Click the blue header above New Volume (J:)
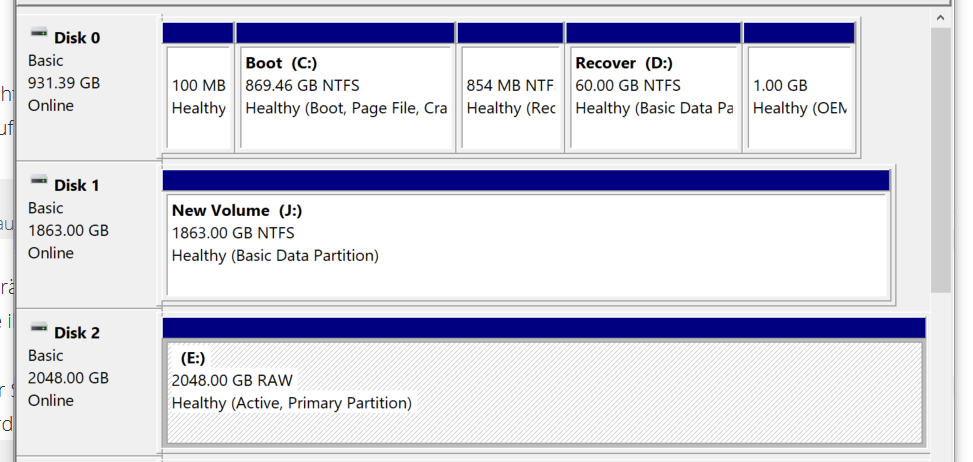 click(526, 181)
